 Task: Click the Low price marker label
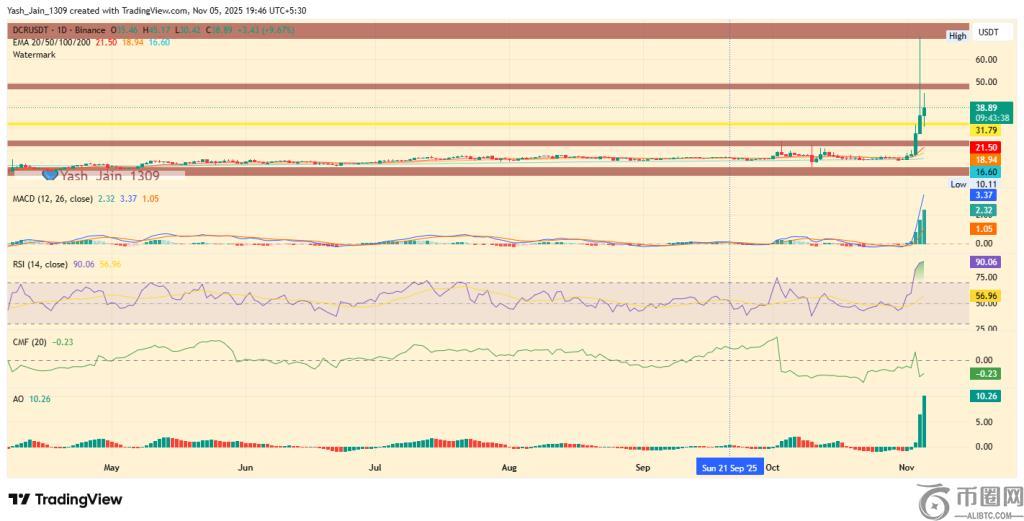click(958, 184)
